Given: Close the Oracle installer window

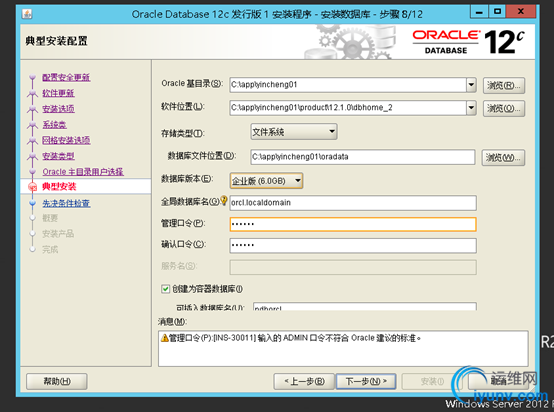Looking at the screenshot, I should click(520, 12).
